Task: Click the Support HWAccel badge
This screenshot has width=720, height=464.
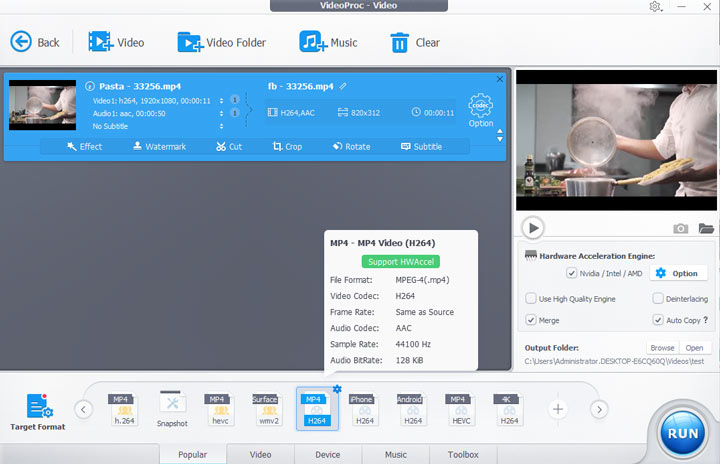Action: [400, 261]
